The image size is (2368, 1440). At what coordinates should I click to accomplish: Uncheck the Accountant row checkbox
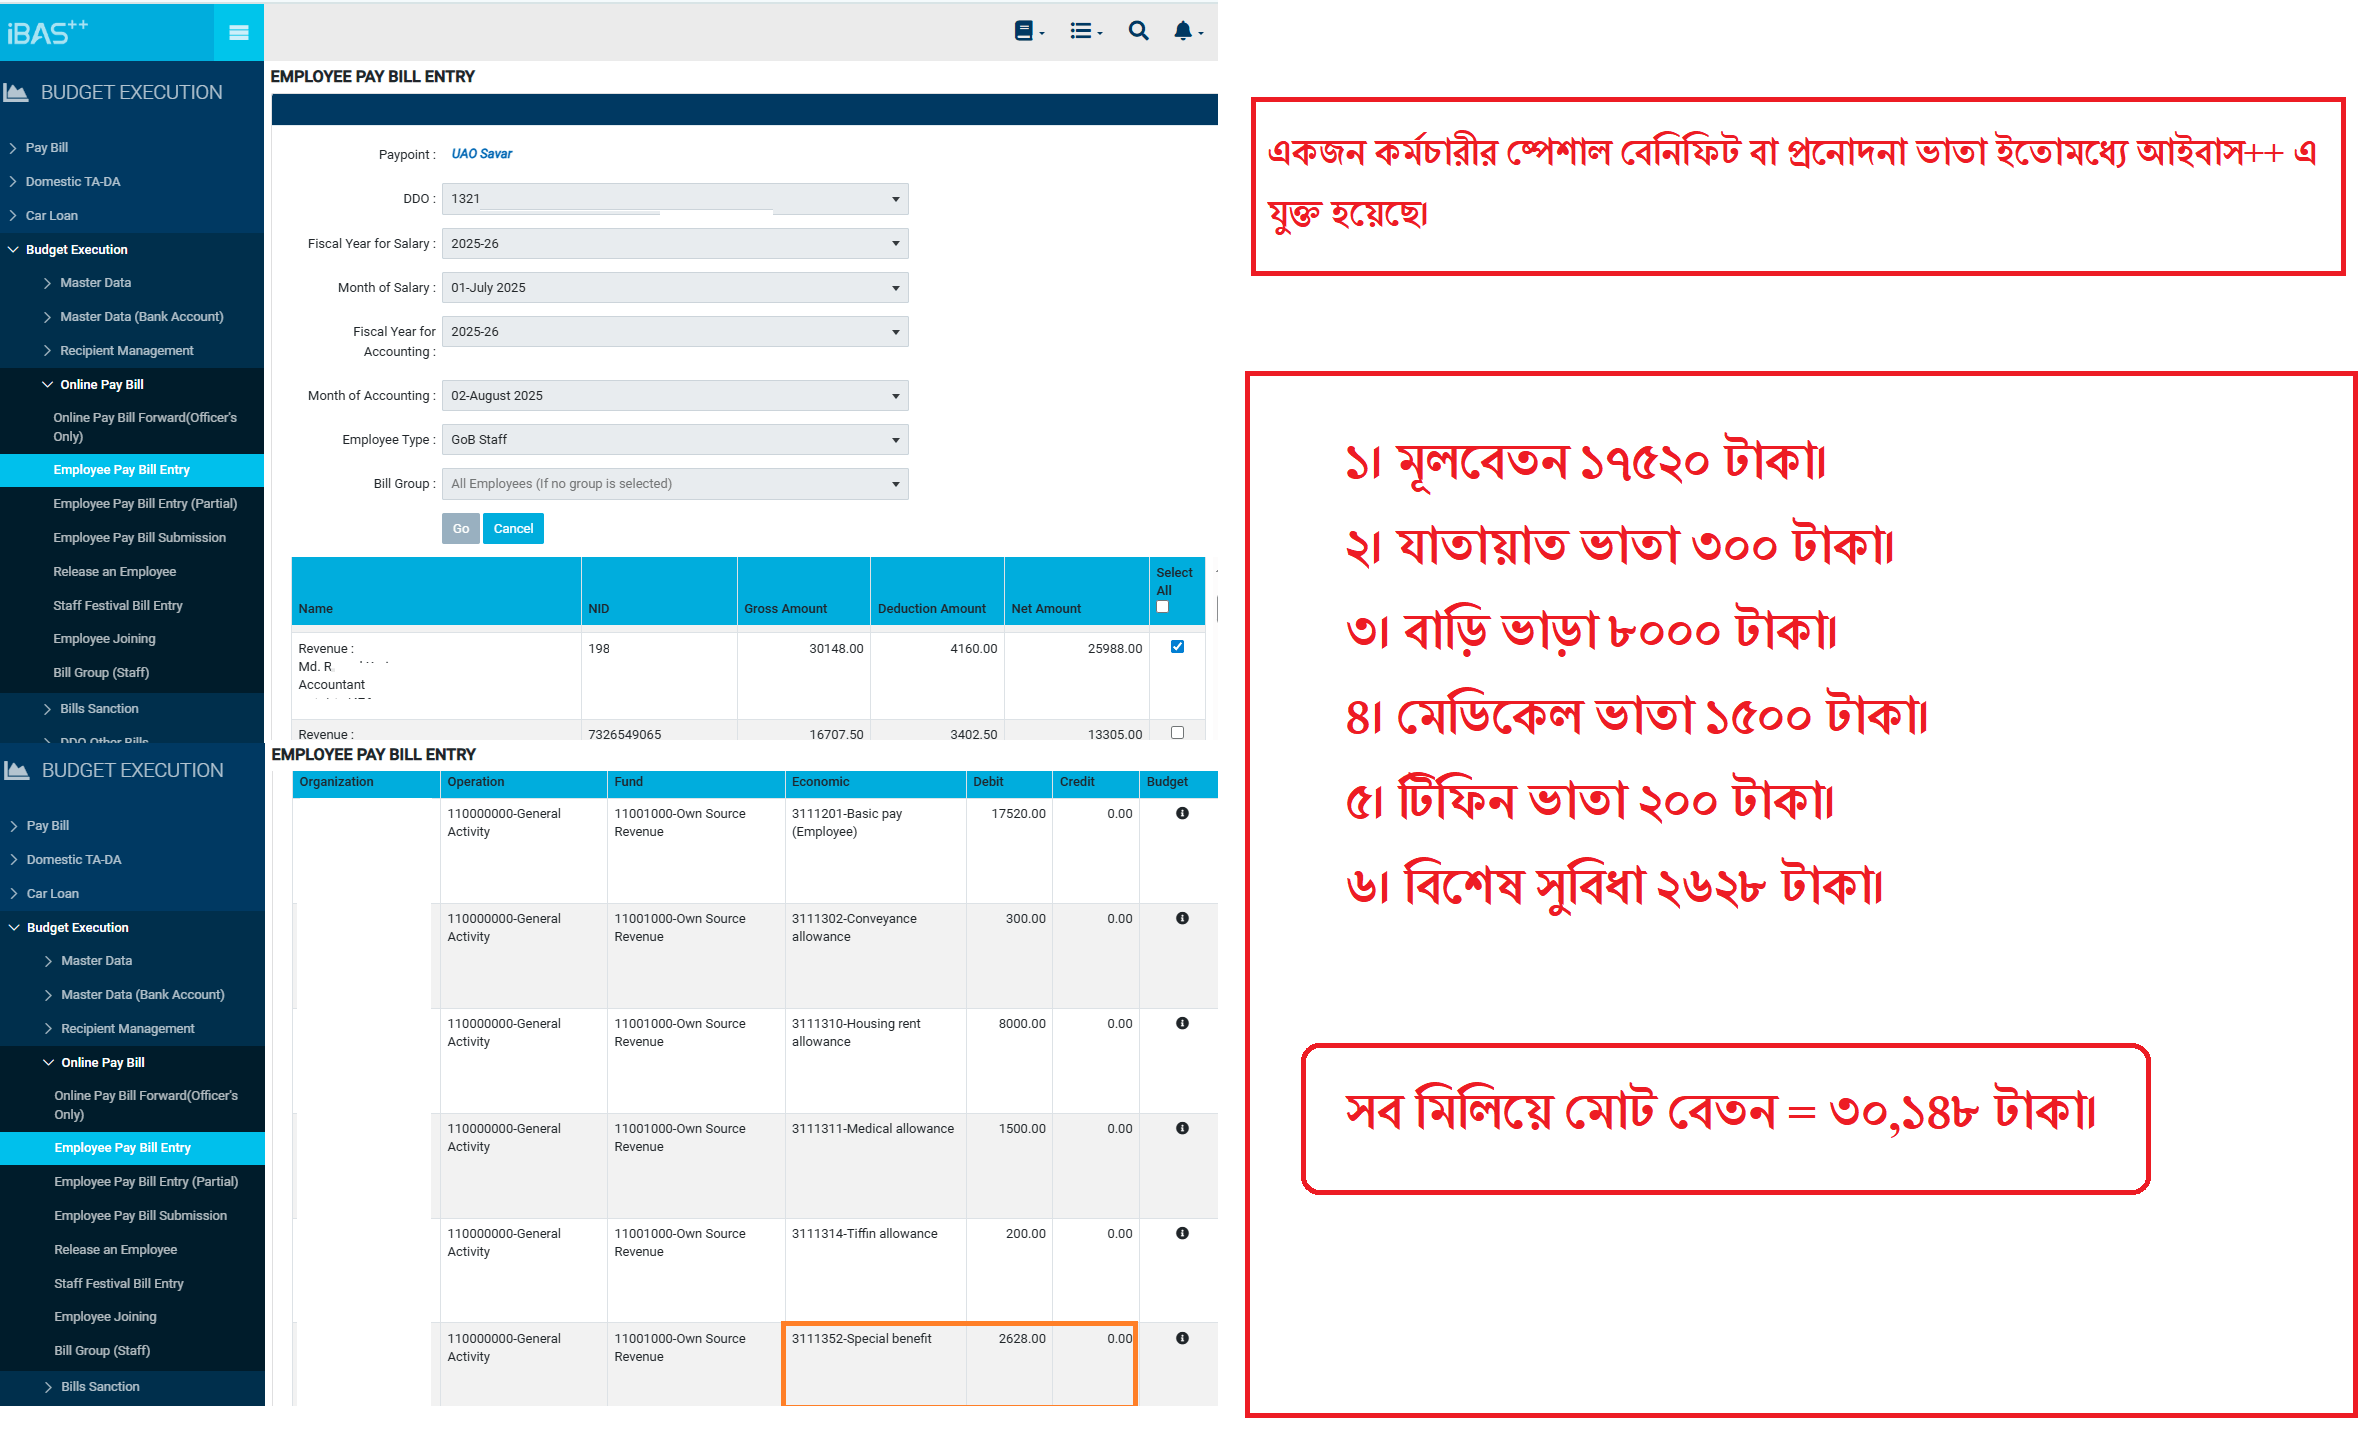[x=1177, y=647]
